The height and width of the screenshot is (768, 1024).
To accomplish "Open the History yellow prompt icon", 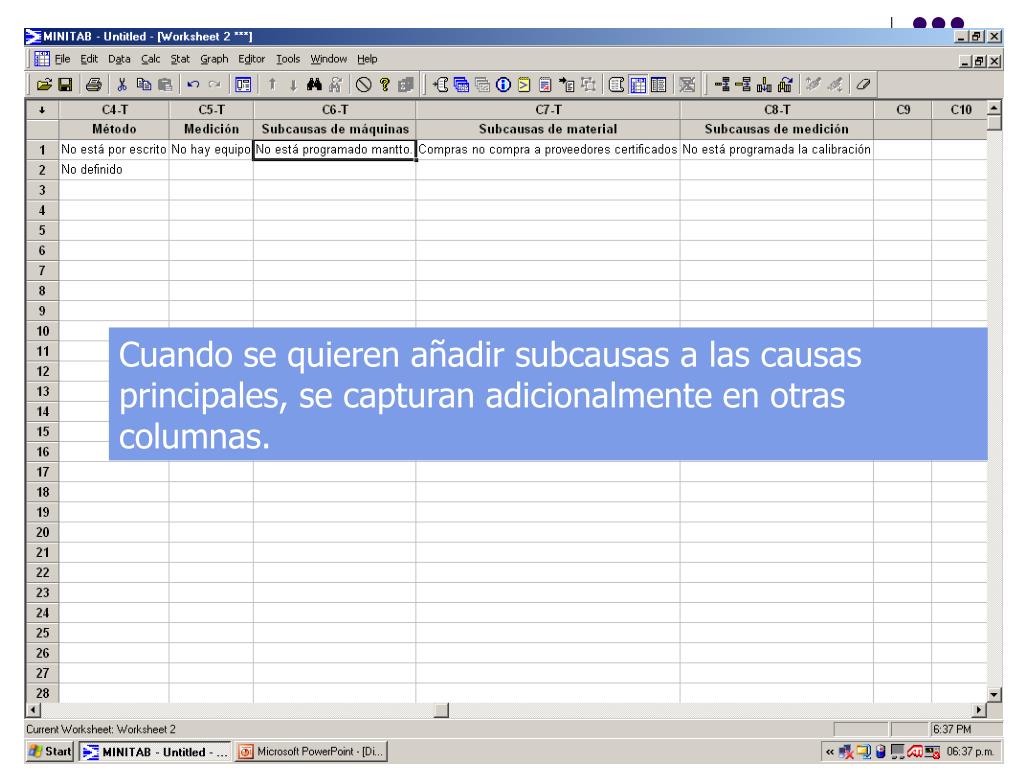I will (524, 84).
